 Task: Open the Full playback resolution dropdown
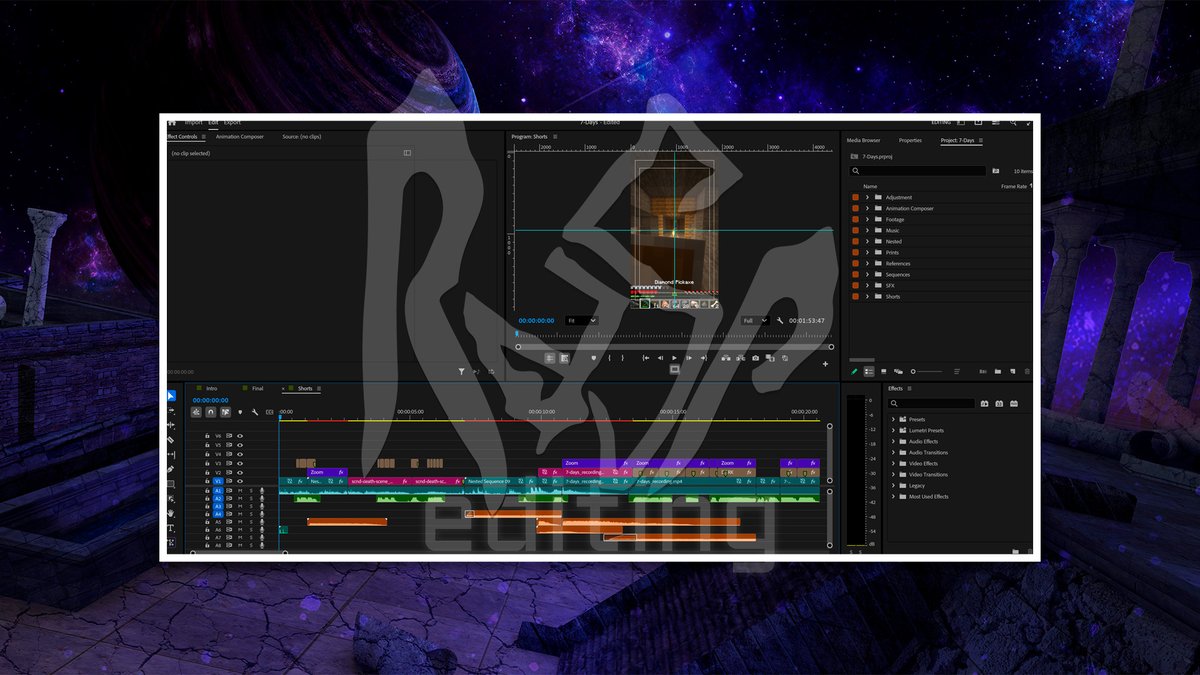[x=754, y=320]
